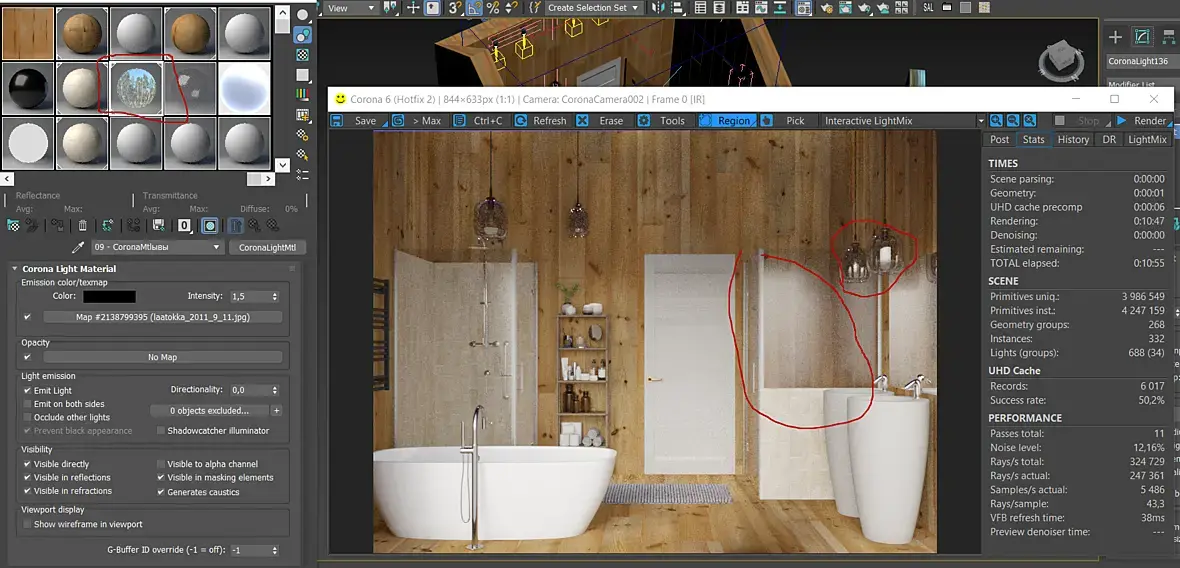The image size is (1180, 568).
Task: Click Render button in VFB
Action: pos(1142,120)
